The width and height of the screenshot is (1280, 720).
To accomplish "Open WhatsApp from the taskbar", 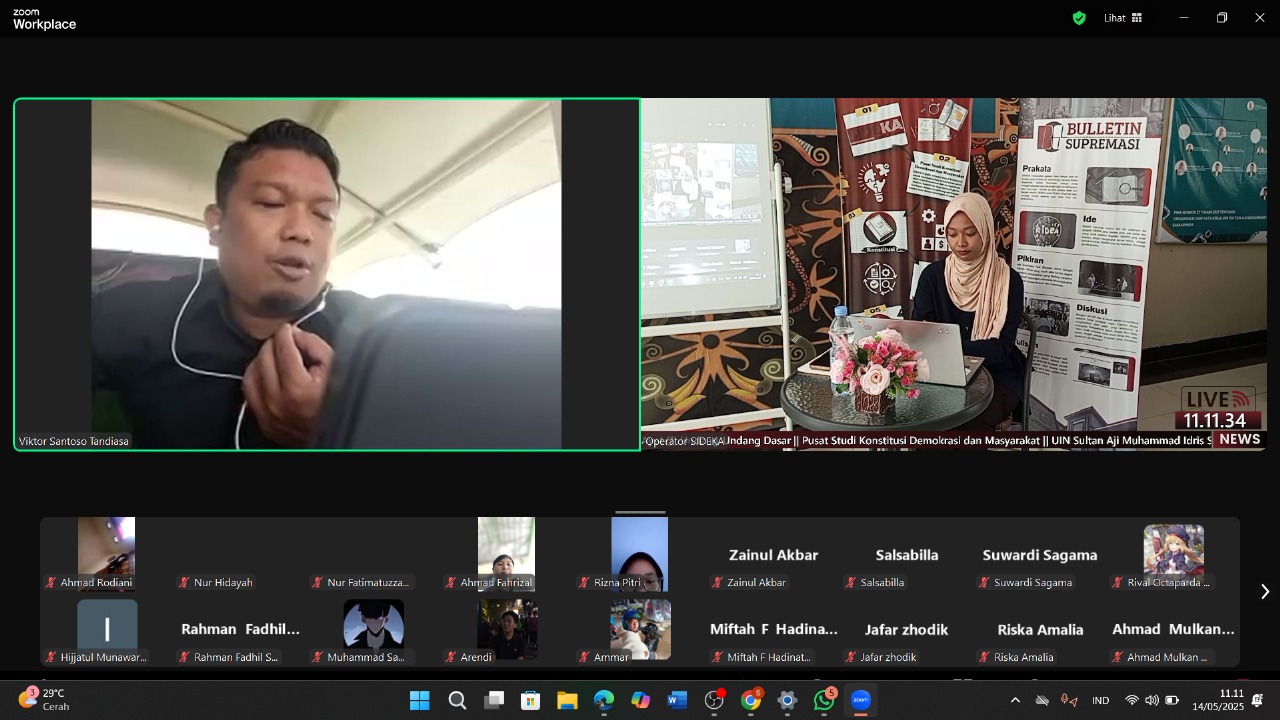I will click(824, 700).
